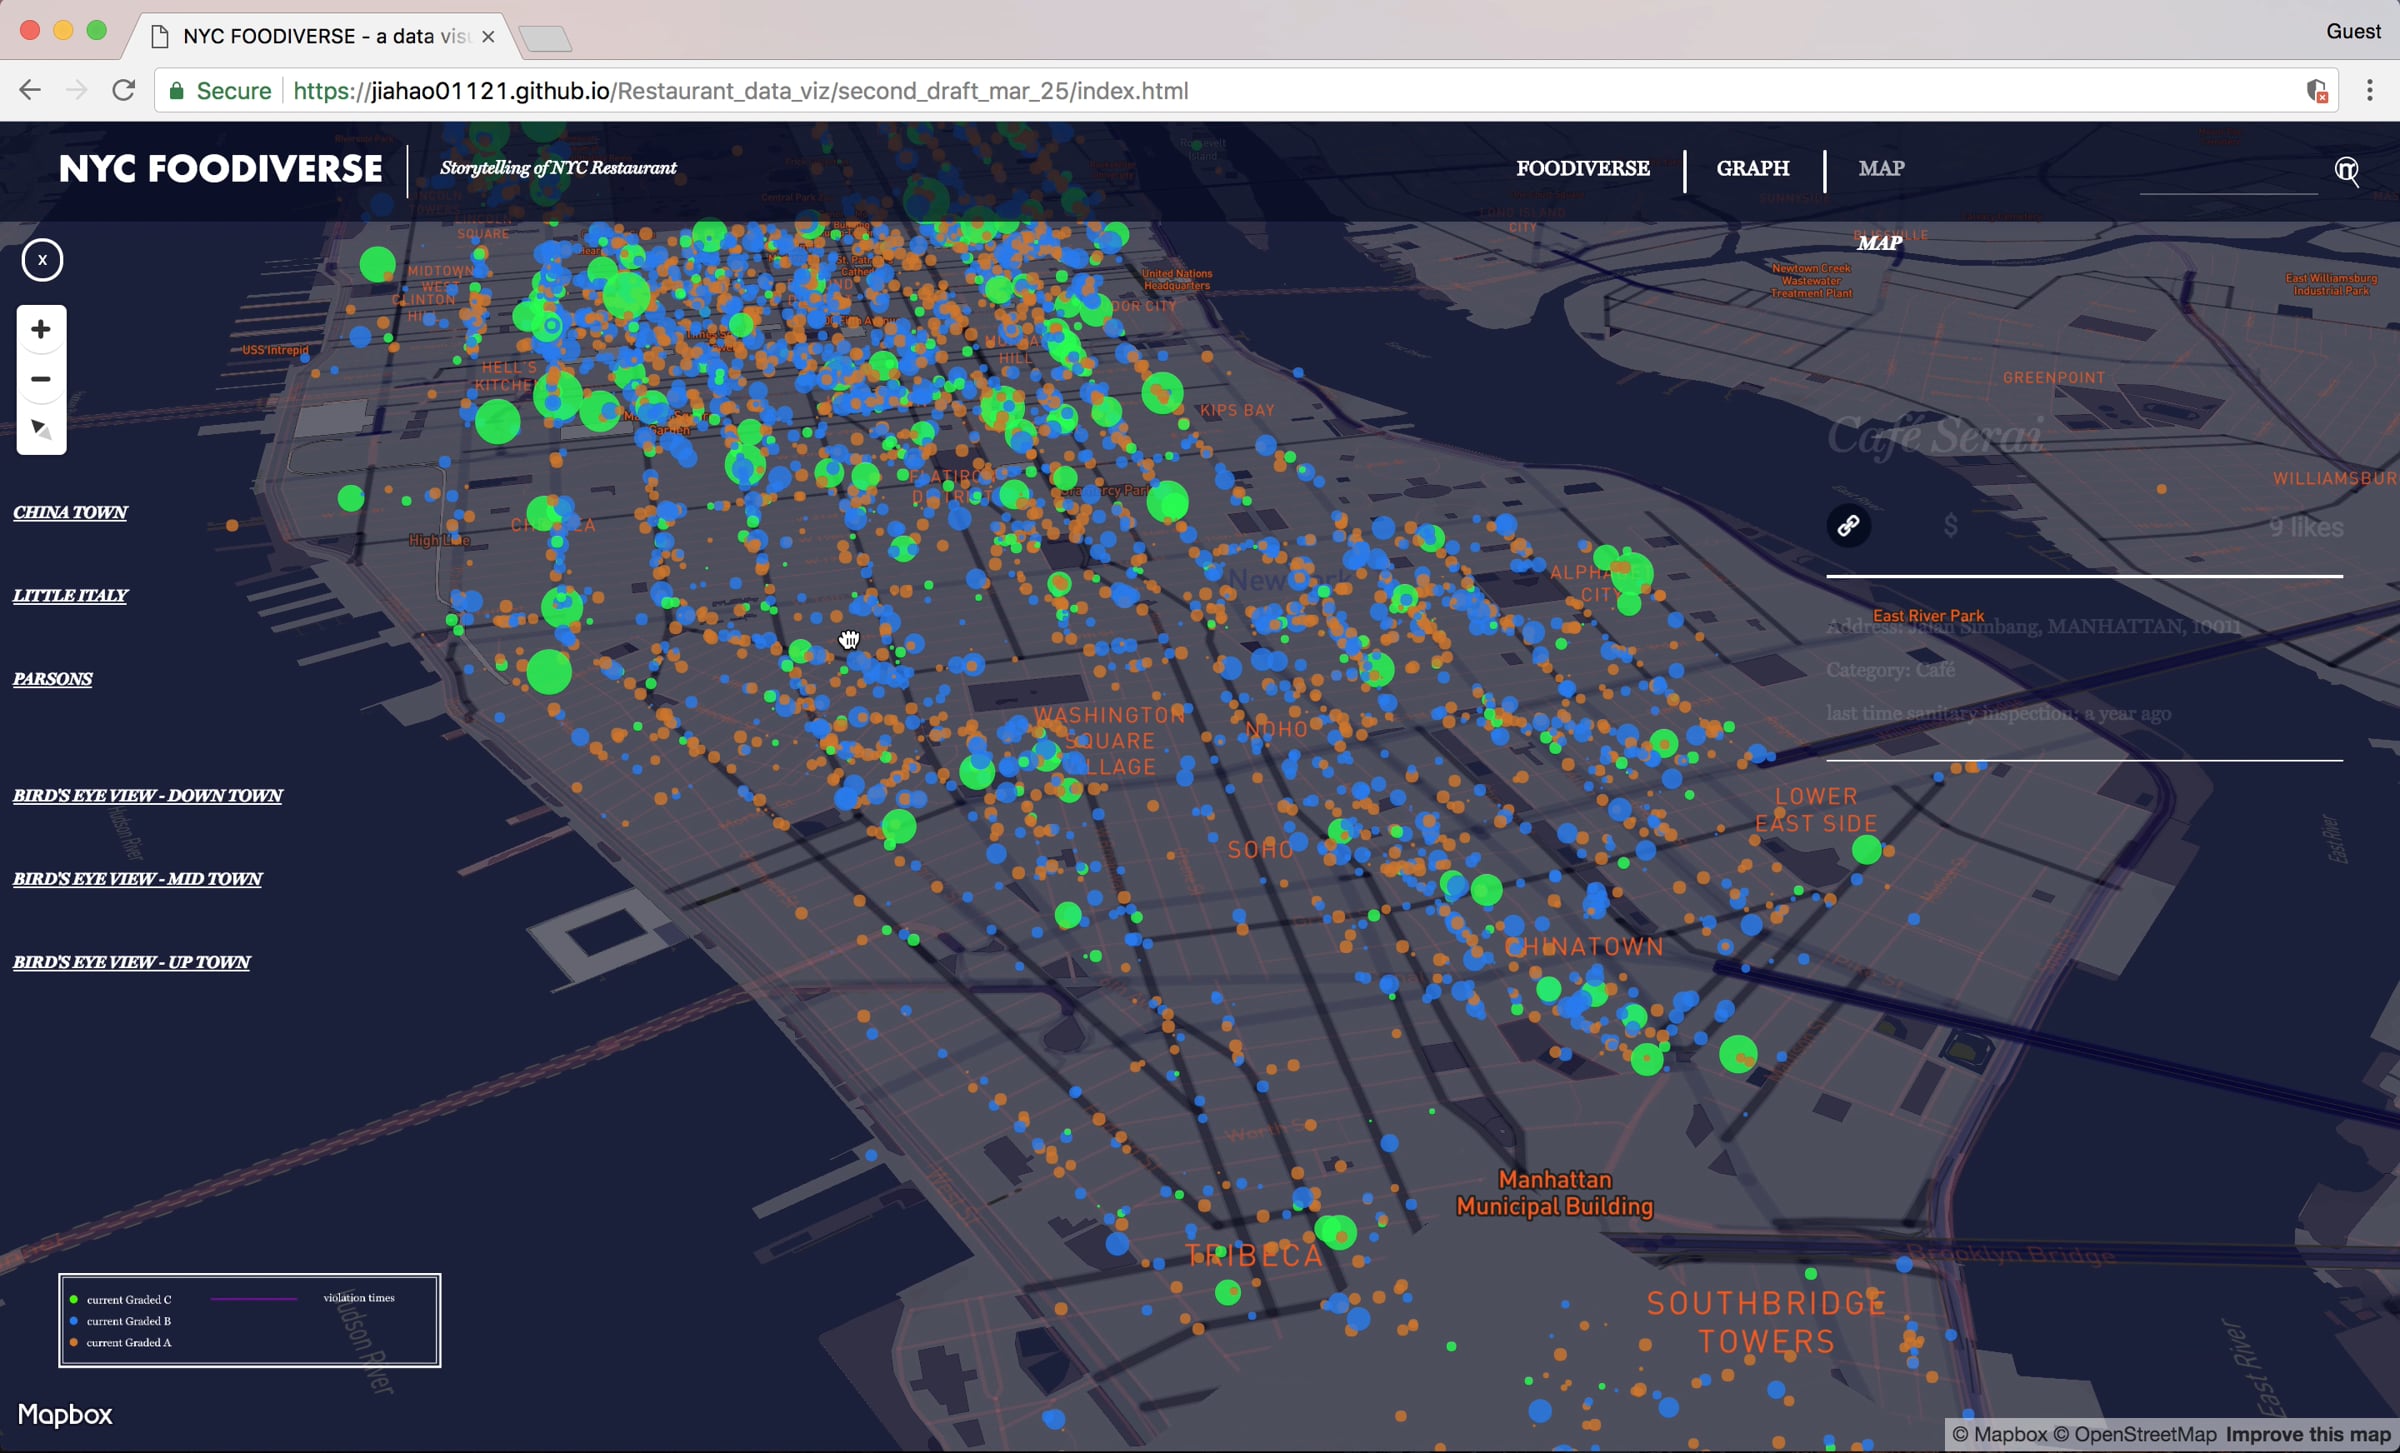Click the "WASHINGTON SQUARE VILLAGE" map label

tap(1110, 741)
